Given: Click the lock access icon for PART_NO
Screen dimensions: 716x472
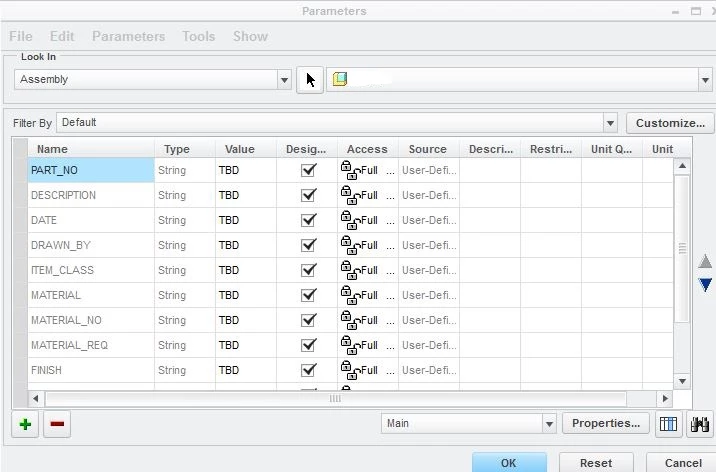Looking at the screenshot, I should click(x=350, y=170).
